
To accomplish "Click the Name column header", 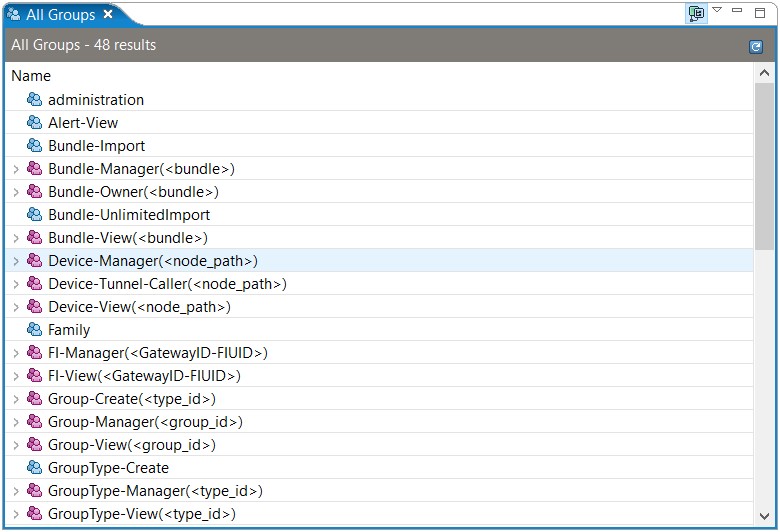I will [x=31, y=76].
